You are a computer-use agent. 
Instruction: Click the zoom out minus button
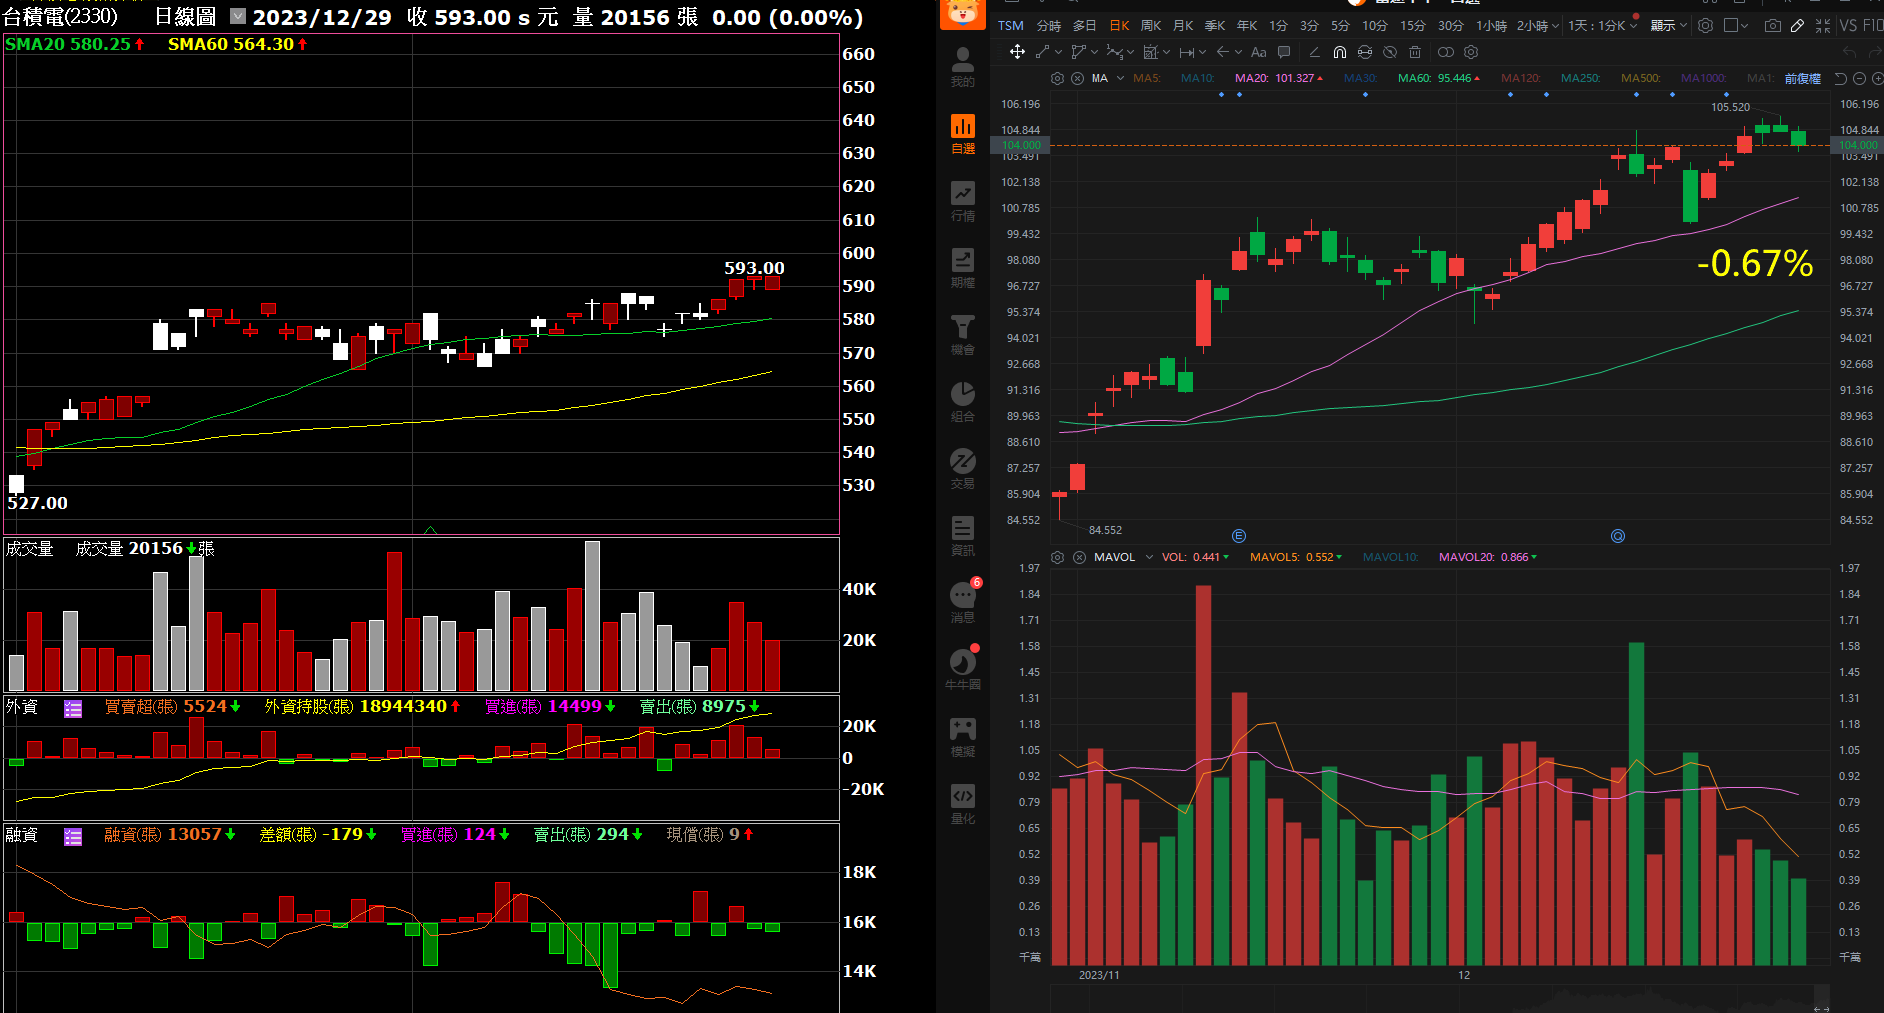pos(1860,78)
